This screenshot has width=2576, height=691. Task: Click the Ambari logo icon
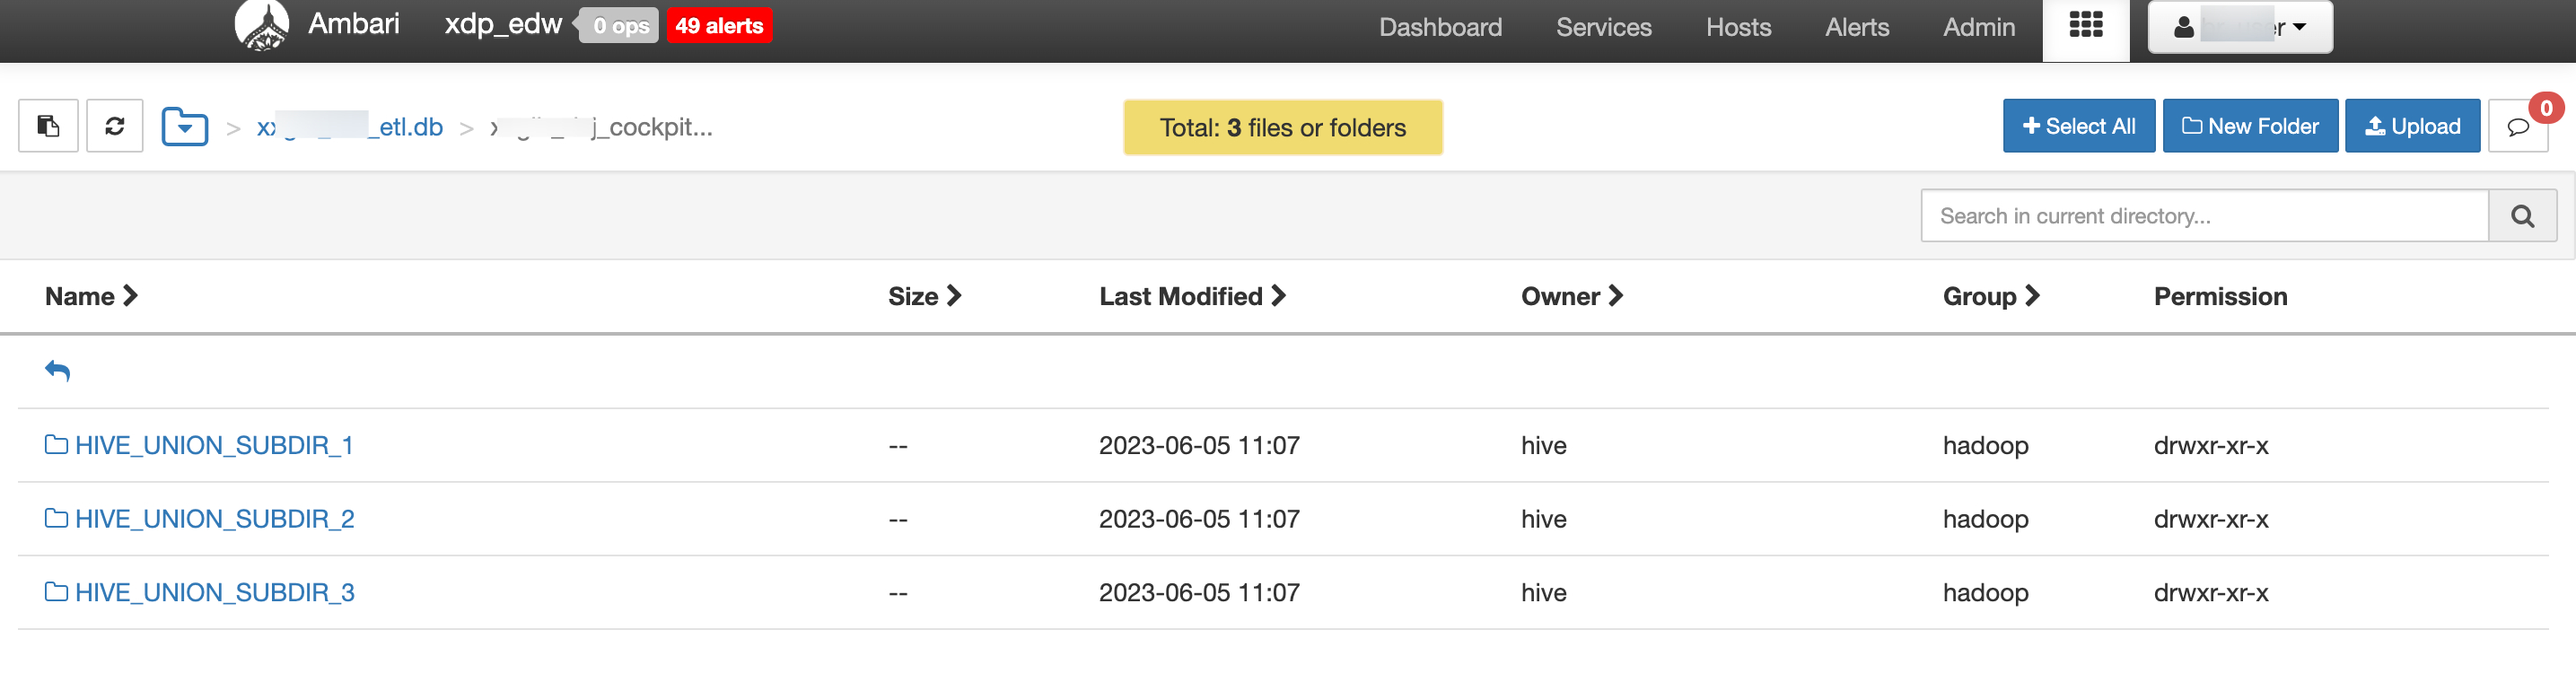tap(261, 25)
